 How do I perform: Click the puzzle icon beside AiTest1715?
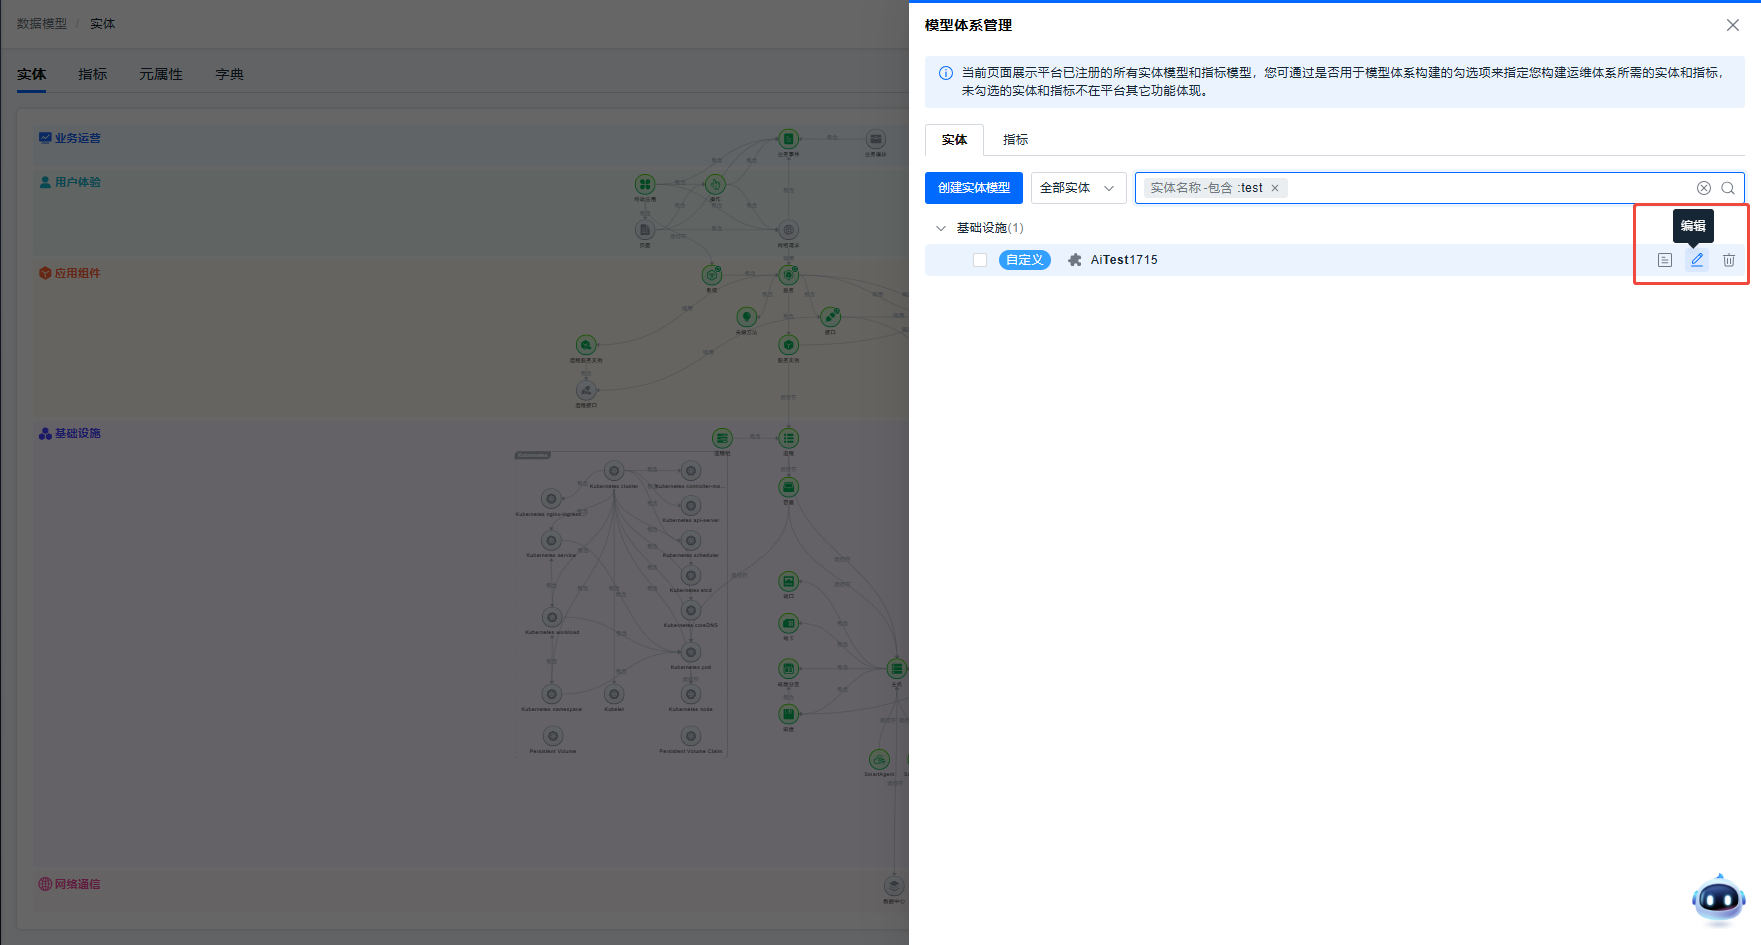coord(1075,260)
